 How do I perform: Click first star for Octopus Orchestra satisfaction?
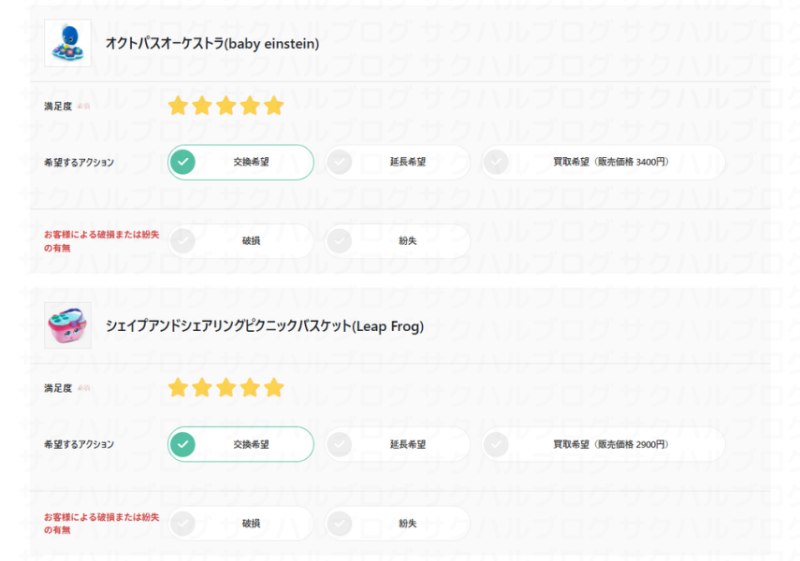coord(178,106)
